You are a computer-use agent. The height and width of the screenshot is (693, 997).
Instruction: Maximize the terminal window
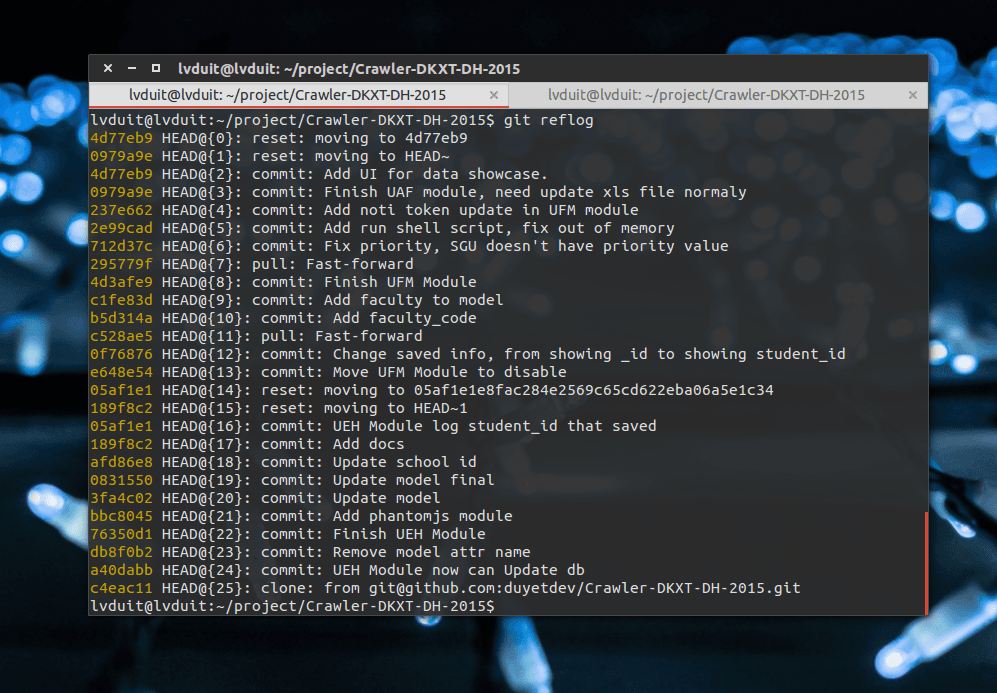coord(155,68)
